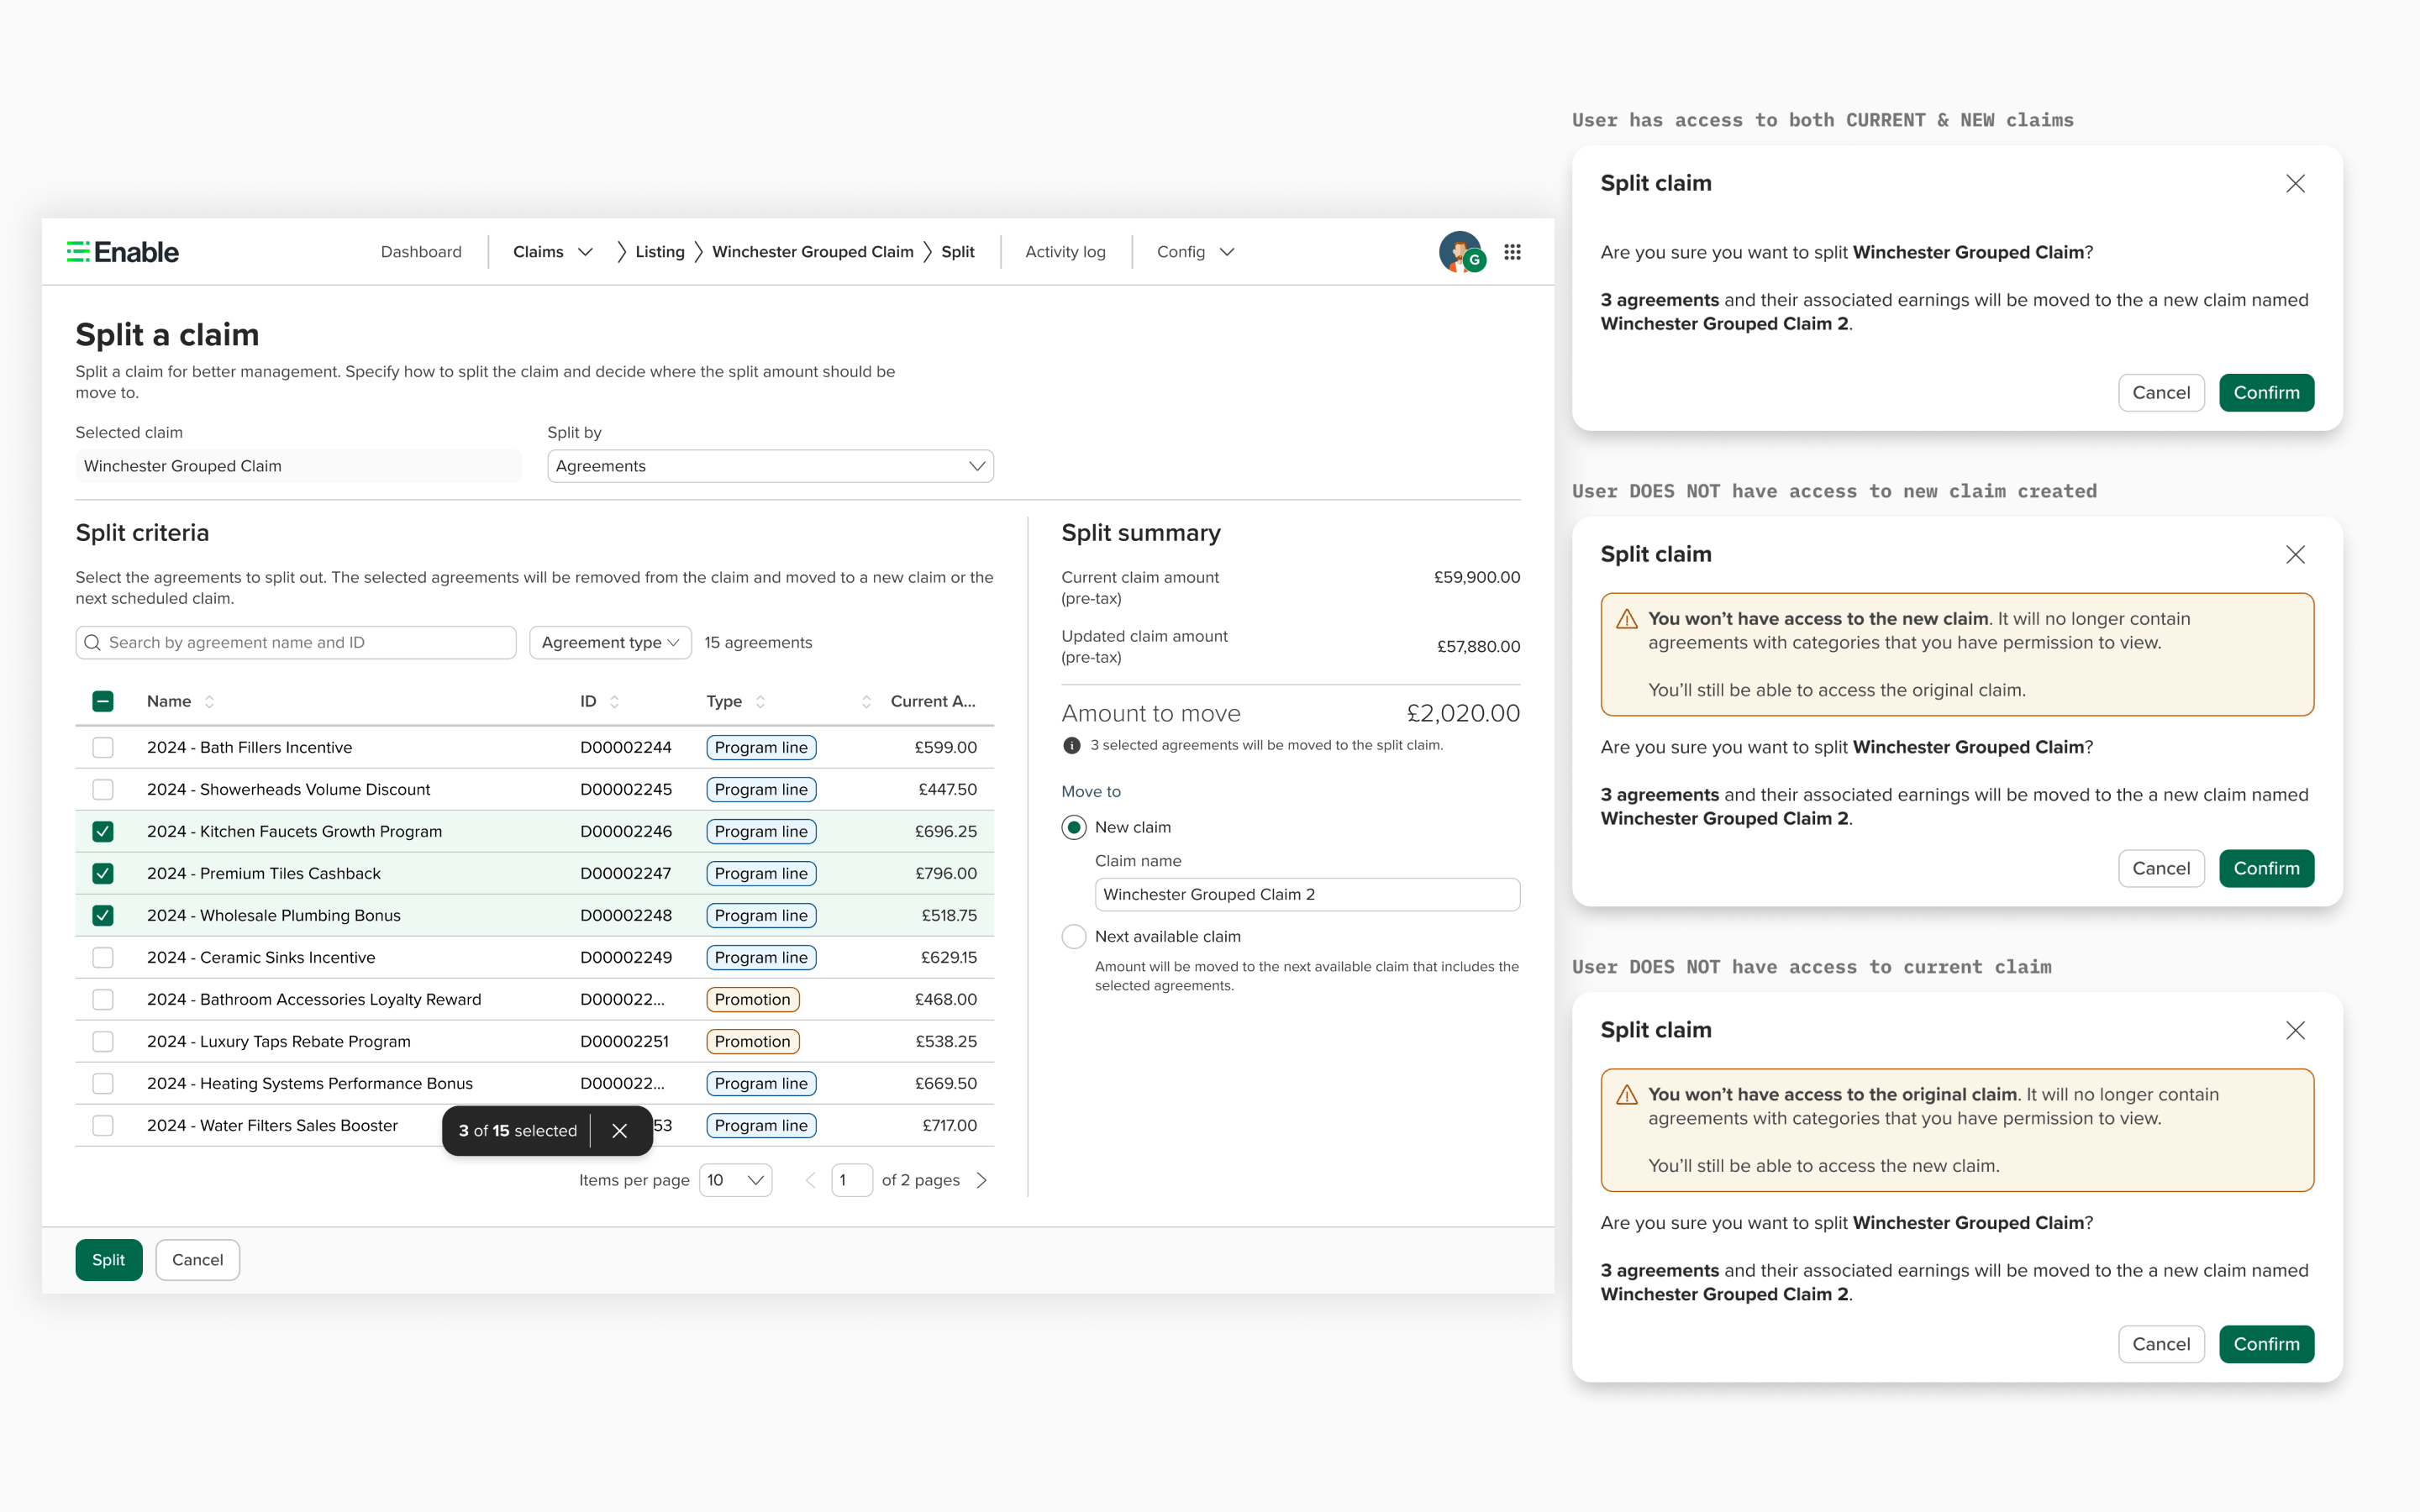Click the Selected claim field
The image size is (2420, 1512).
[298, 466]
